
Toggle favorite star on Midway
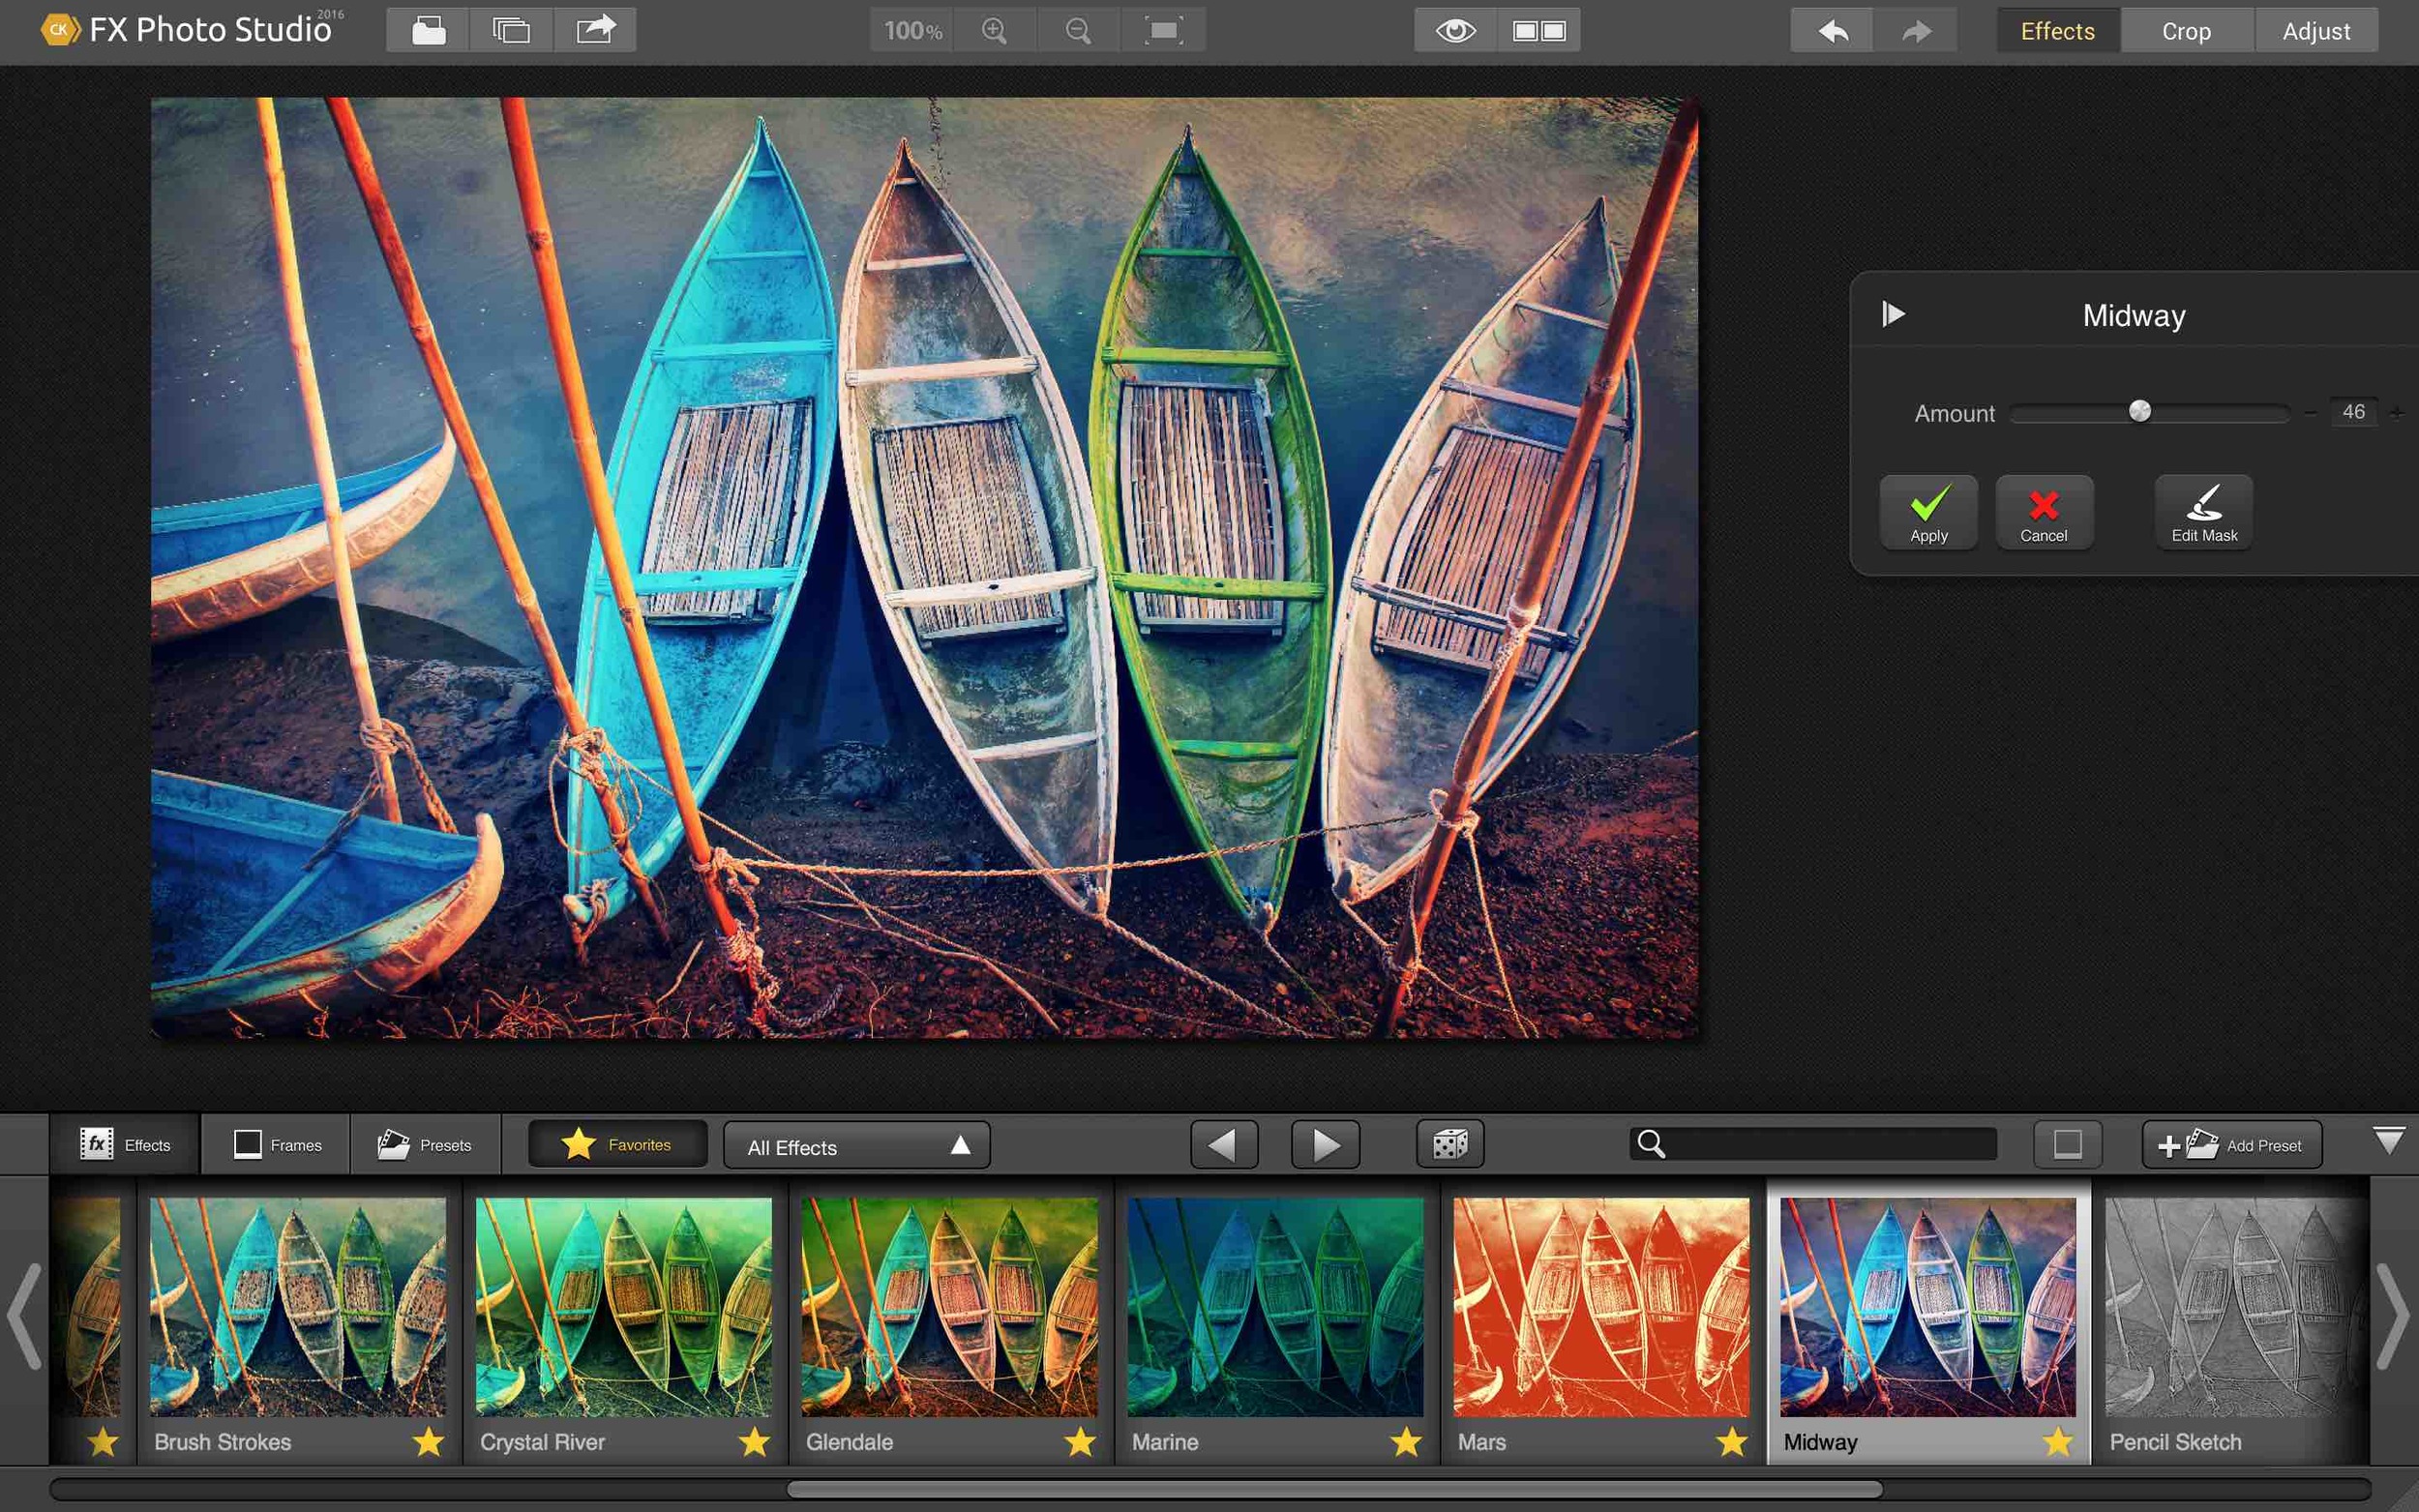pos(2058,1441)
